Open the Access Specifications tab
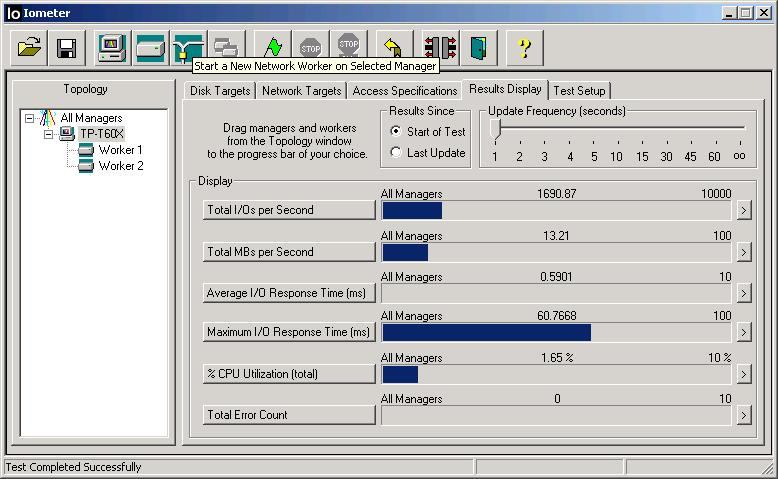The width and height of the screenshot is (778, 479). 404,91
